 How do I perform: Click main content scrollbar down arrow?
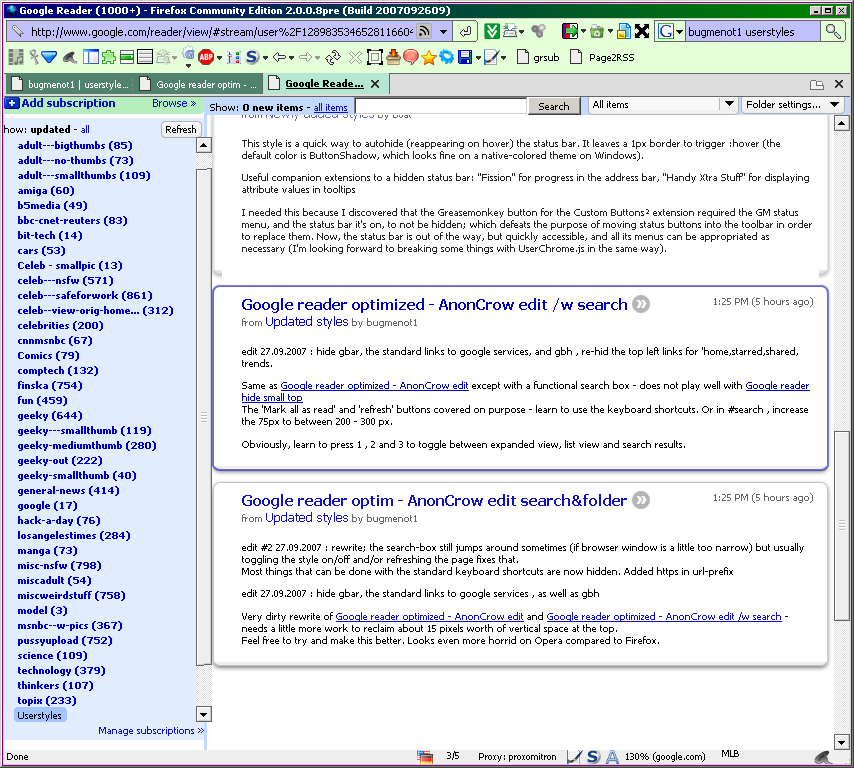click(841, 742)
